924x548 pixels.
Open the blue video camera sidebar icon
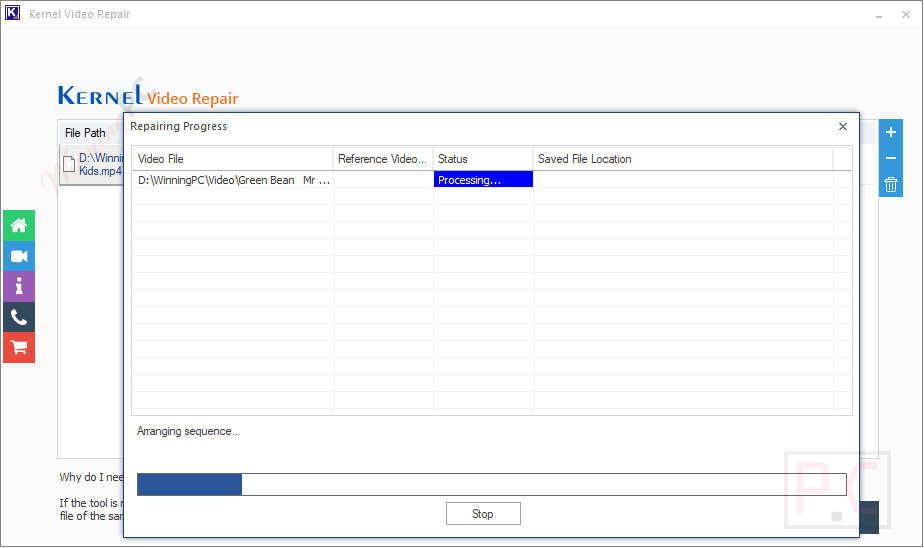point(19,256)
